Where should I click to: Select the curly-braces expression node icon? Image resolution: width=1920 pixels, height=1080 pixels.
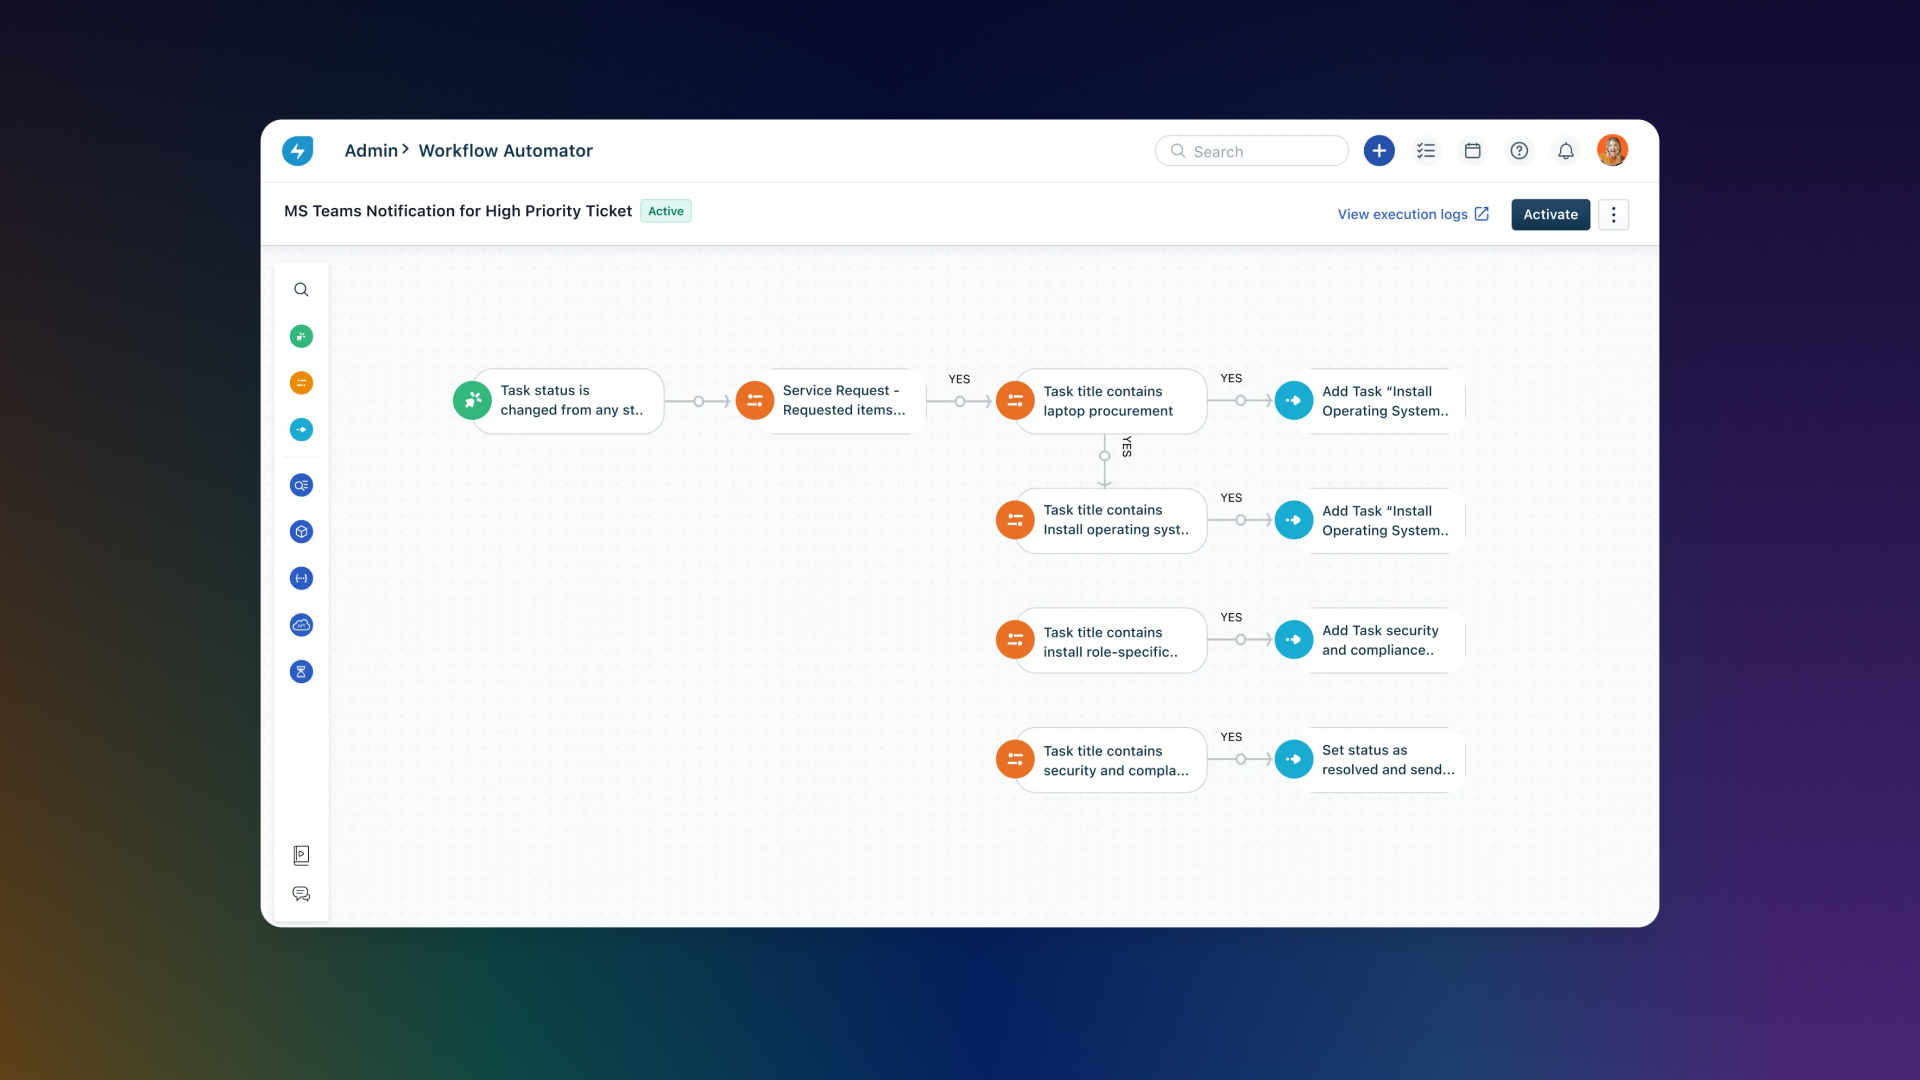(x=301, y=578)
